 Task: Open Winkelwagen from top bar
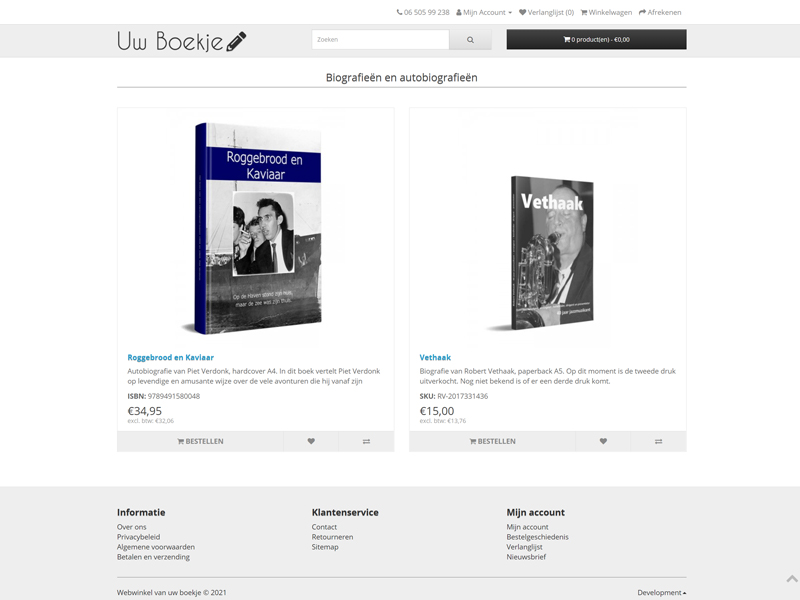606,12
